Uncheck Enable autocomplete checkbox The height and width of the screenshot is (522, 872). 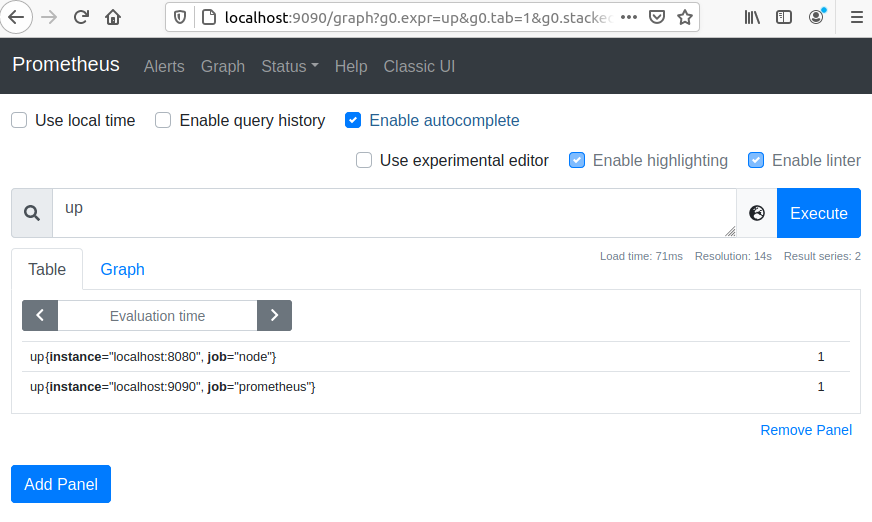click(x=353, y=120)
